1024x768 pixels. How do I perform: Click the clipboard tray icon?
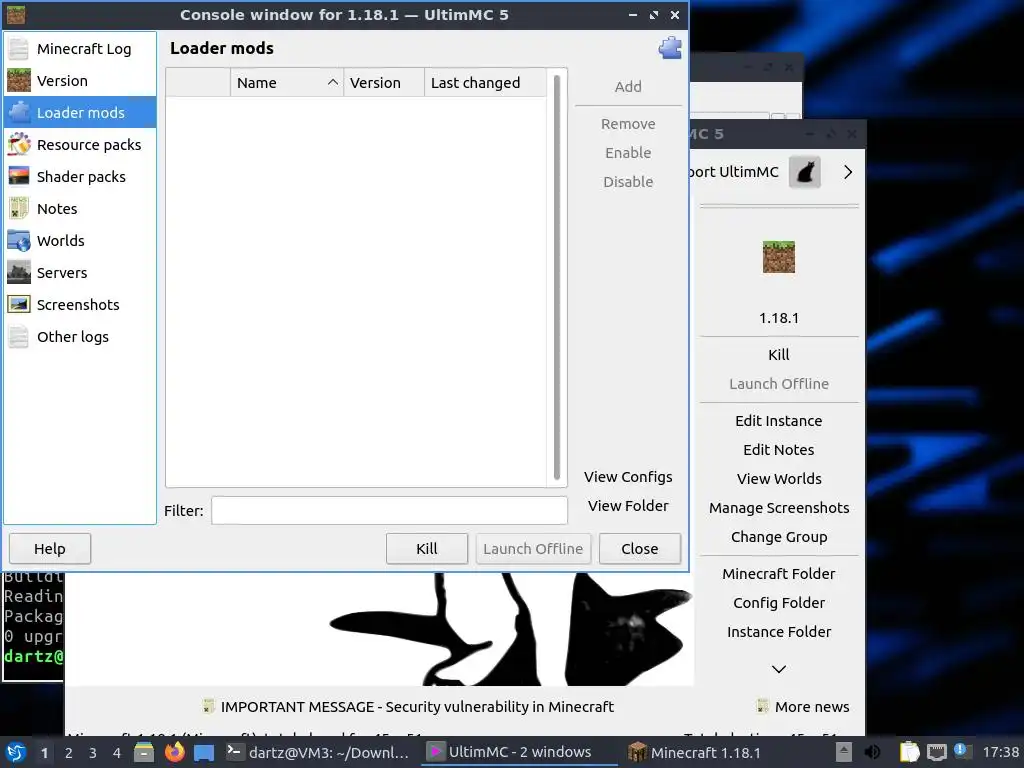(909, 752)
